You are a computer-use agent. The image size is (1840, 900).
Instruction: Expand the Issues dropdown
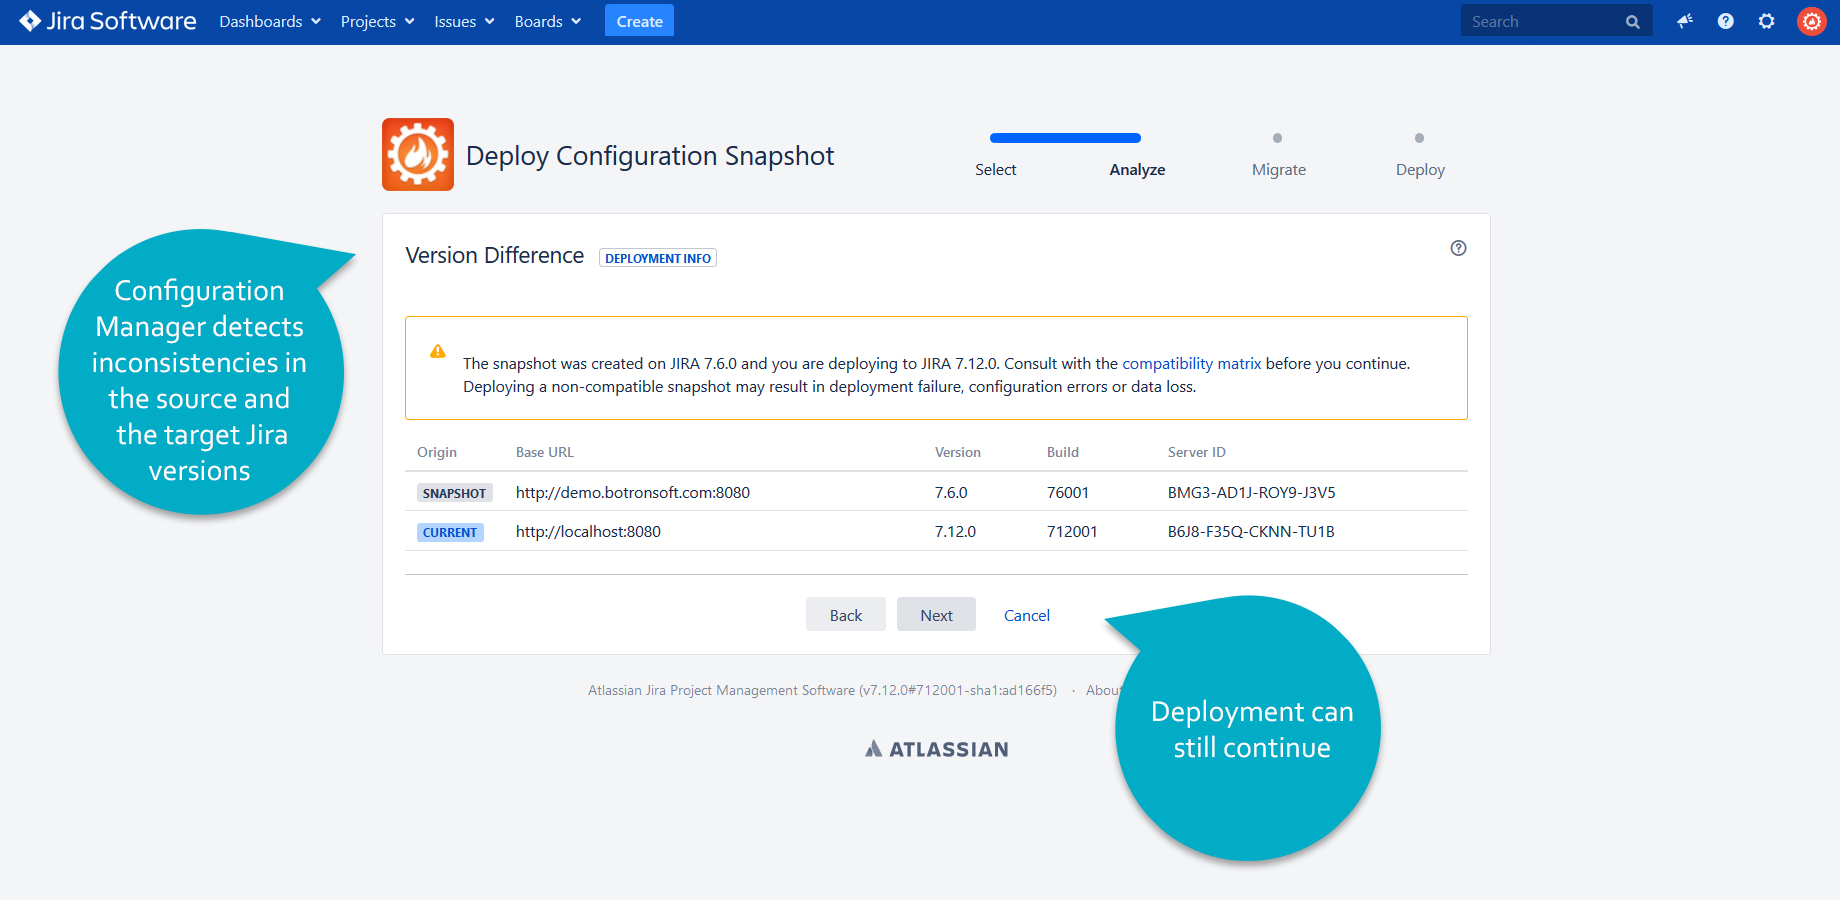[464, 21]
